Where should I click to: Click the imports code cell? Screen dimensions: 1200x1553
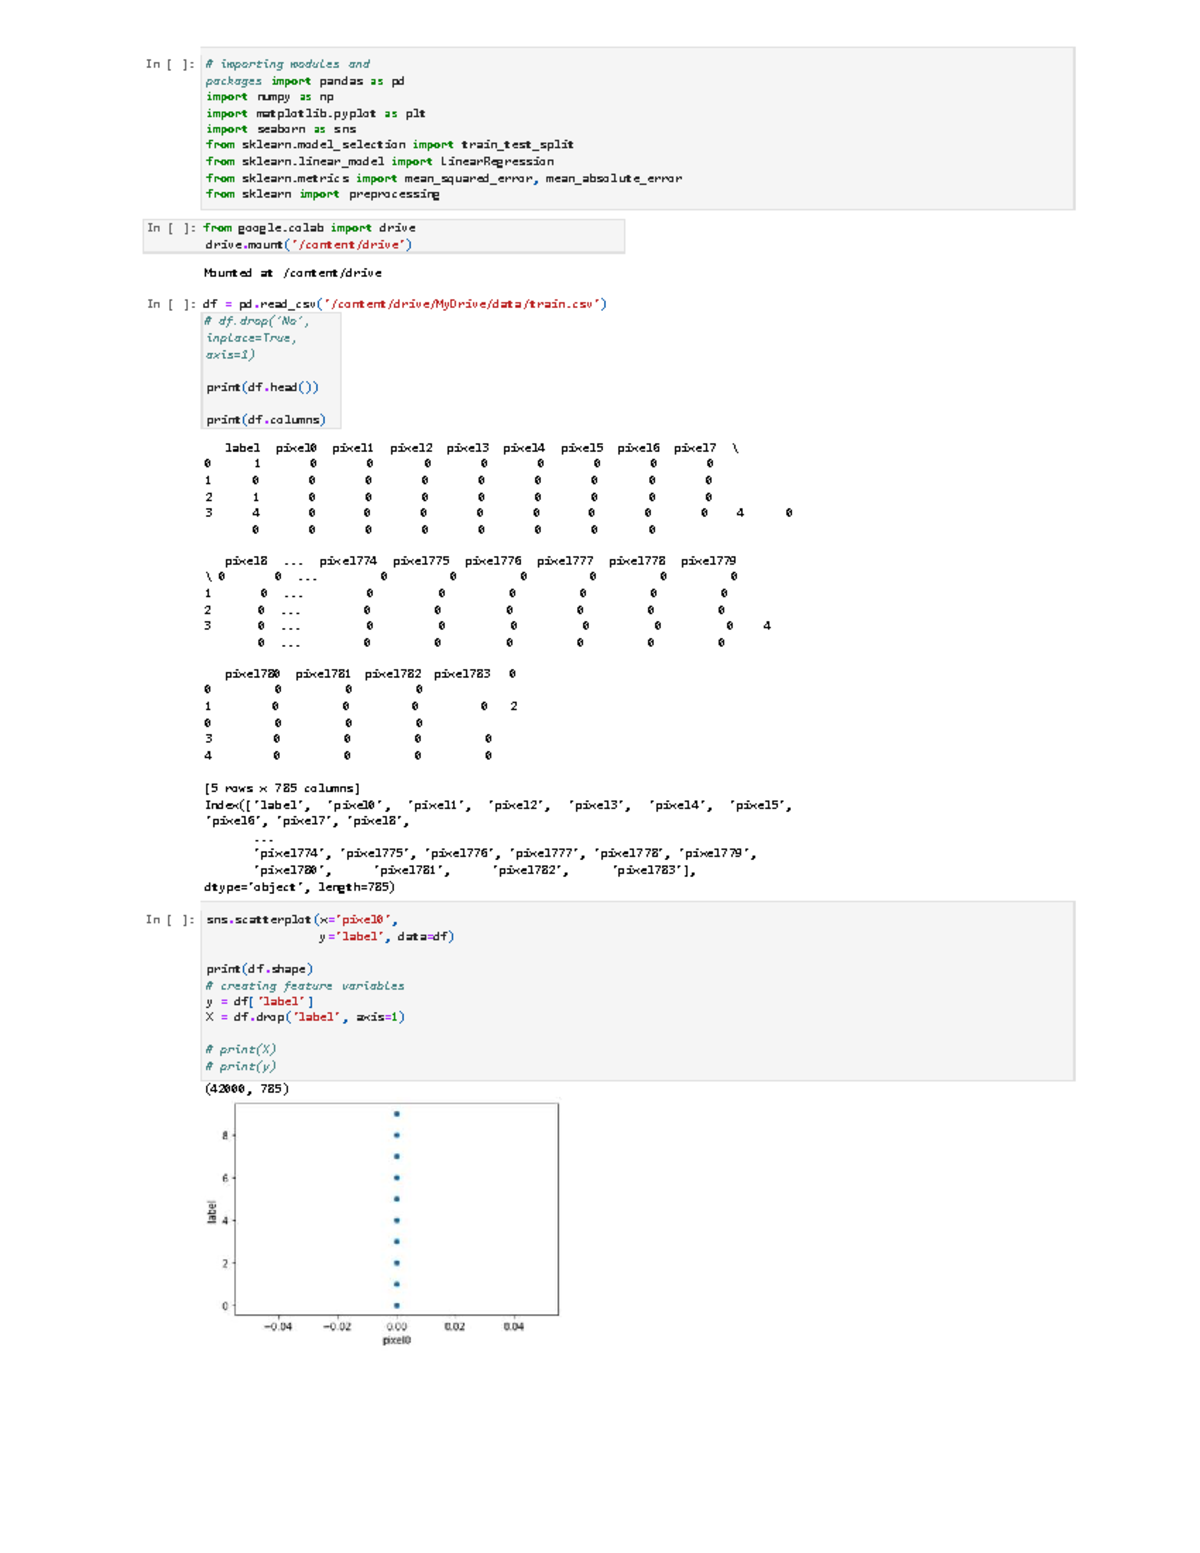coord(637,128)
